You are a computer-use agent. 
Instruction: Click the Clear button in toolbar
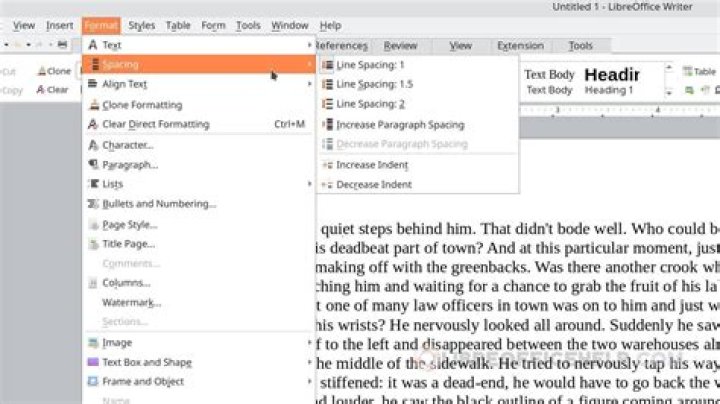52,90
